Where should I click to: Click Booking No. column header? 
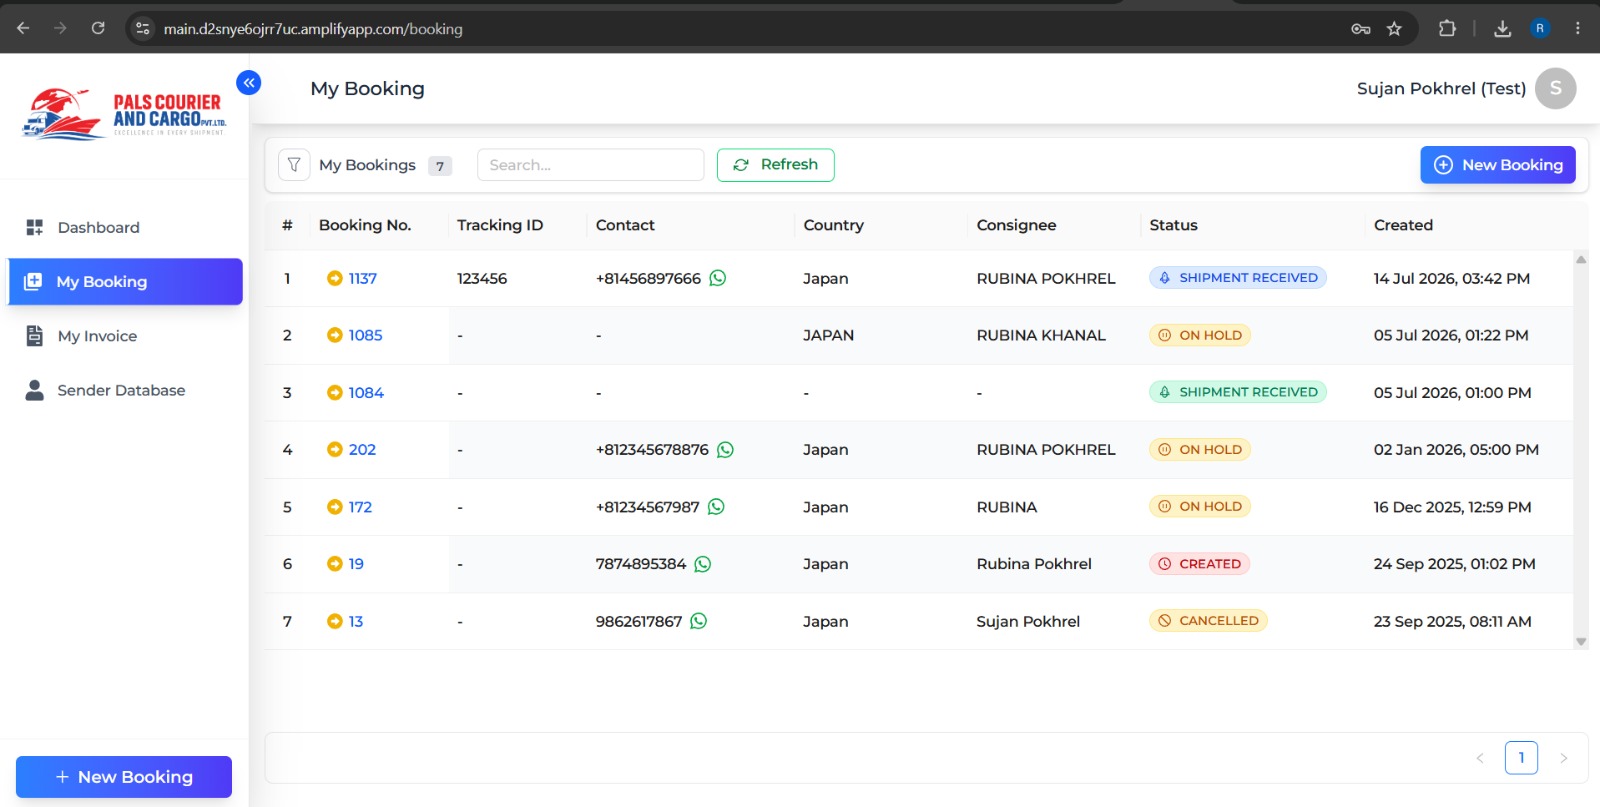365,225
